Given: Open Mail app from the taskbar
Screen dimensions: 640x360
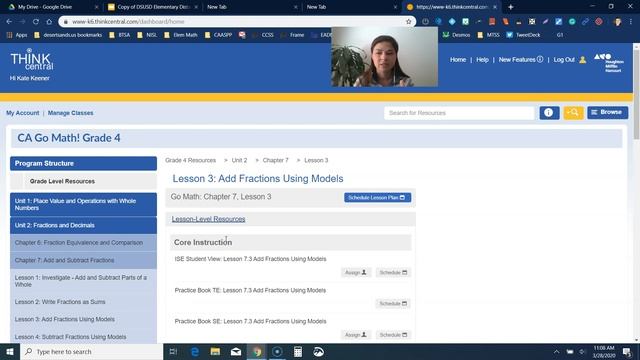Looking at the screenshot, I should point(236,351).
